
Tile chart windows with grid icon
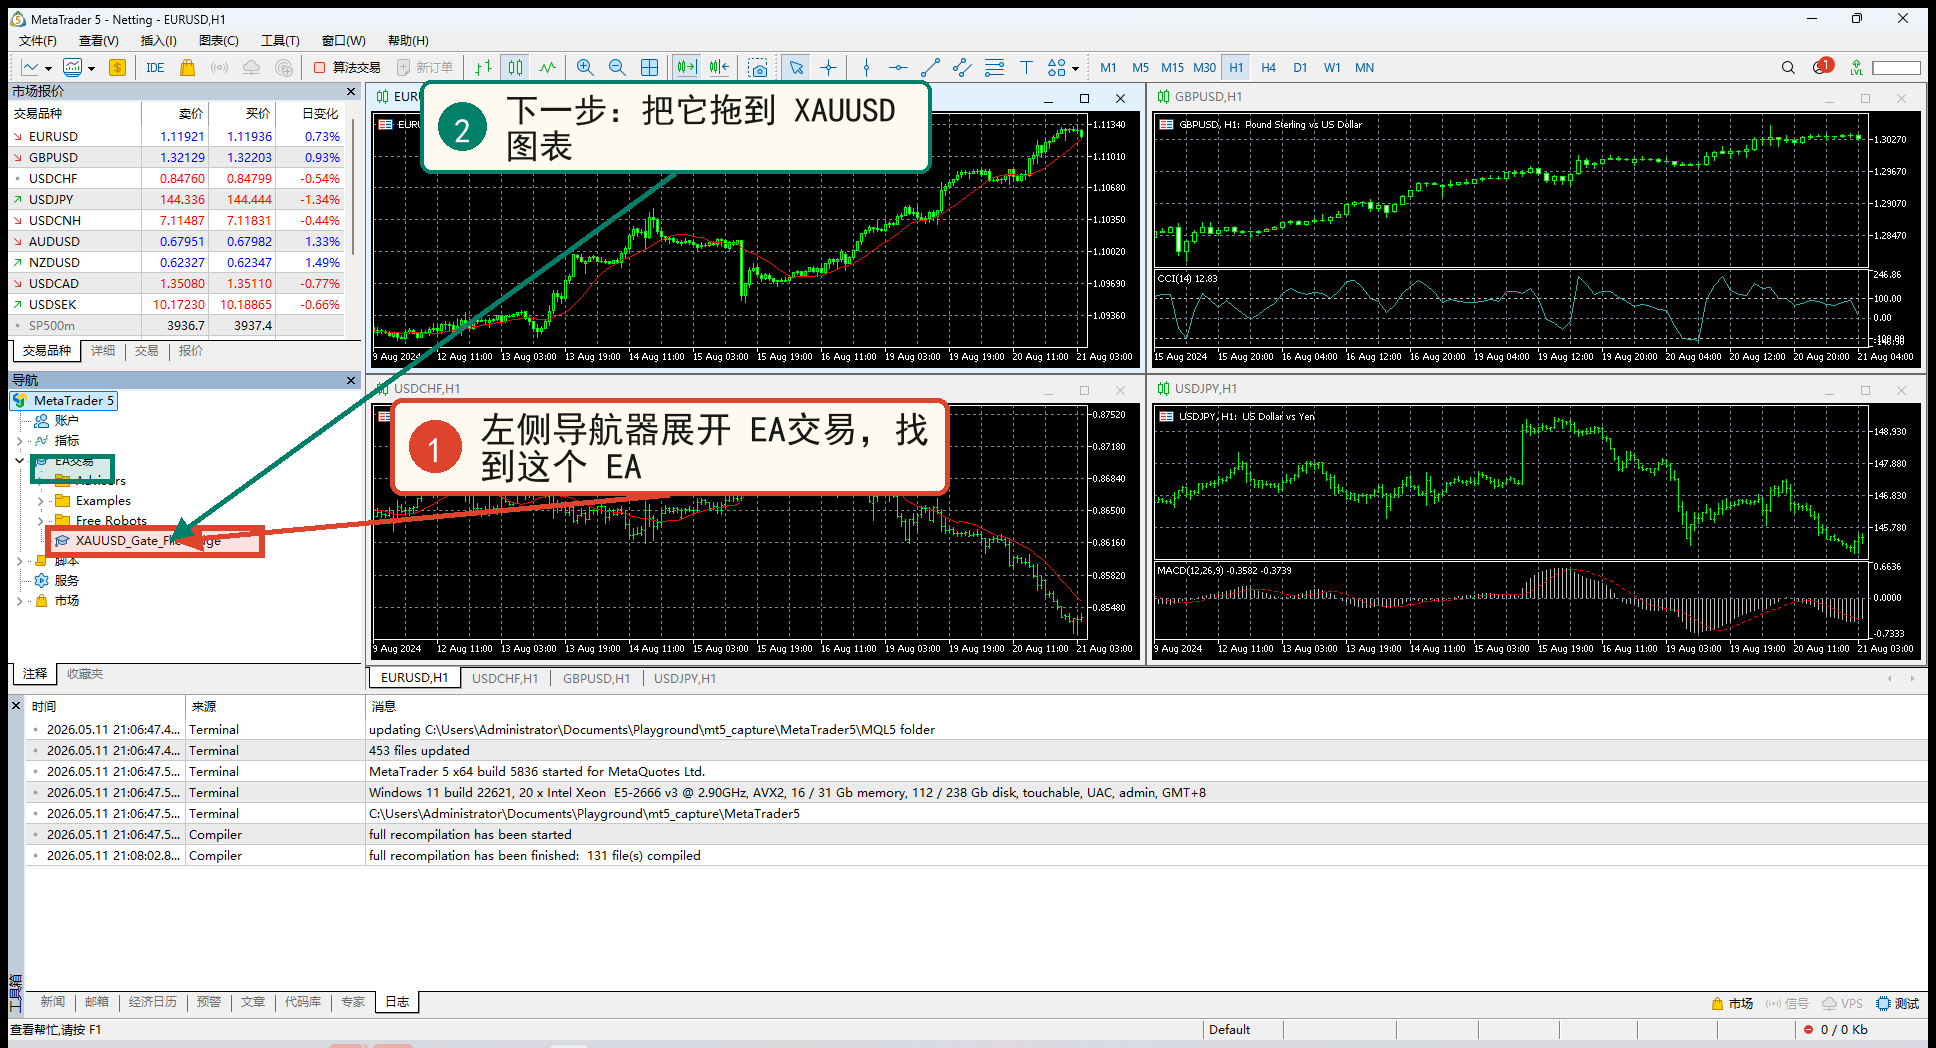[x=649, y=67]
